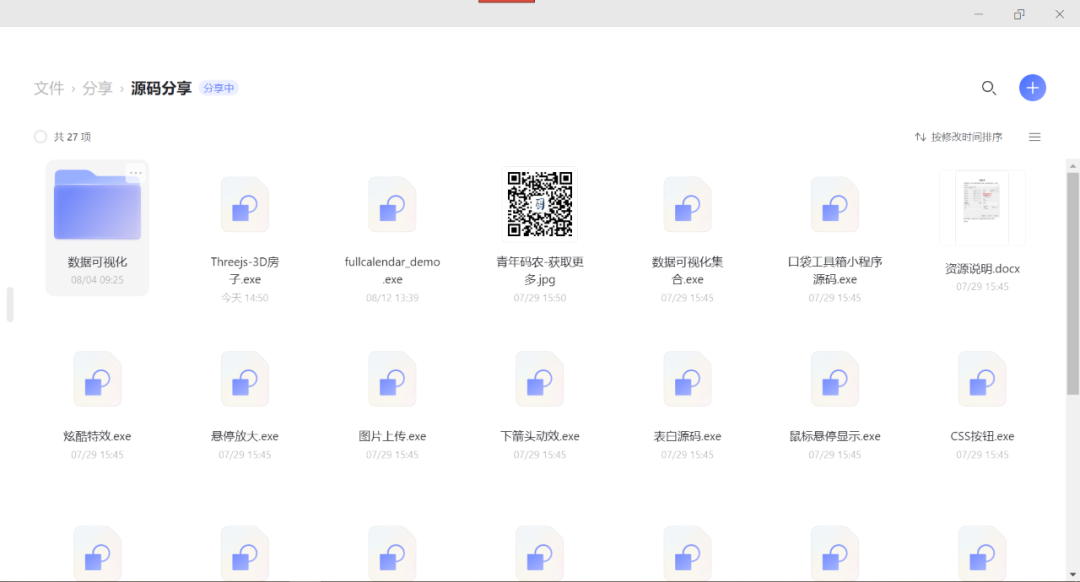
Task: Select the Threejs-3D房子.exe file icon
Action: coord(245,205)
